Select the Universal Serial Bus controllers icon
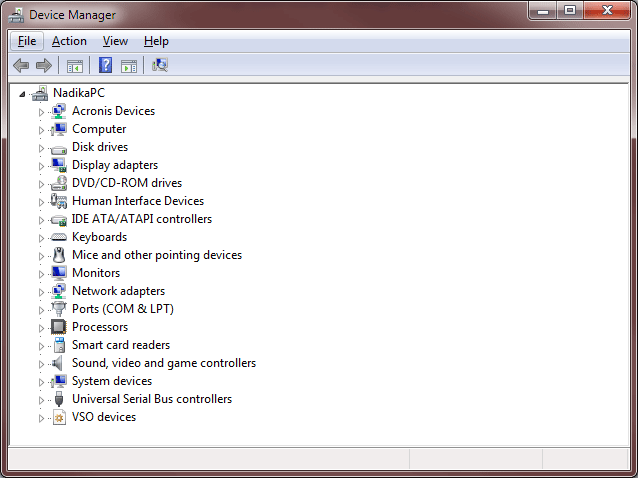638x478 pixels. click(58, 399)
